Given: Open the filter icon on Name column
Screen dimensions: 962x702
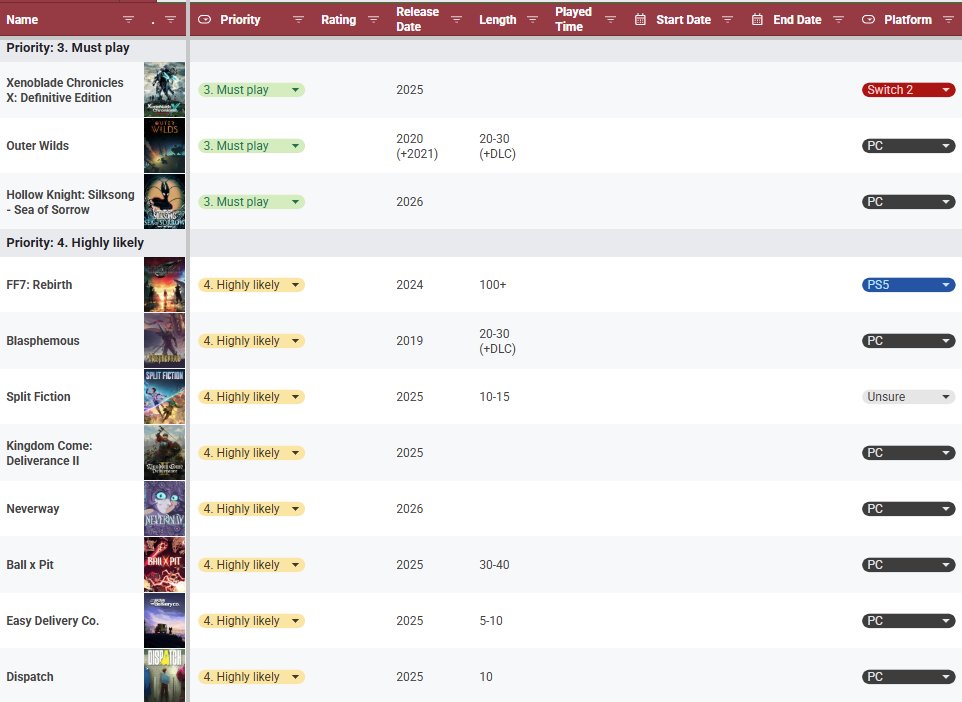Looking at the screenshot, I should tap(128, 20).
